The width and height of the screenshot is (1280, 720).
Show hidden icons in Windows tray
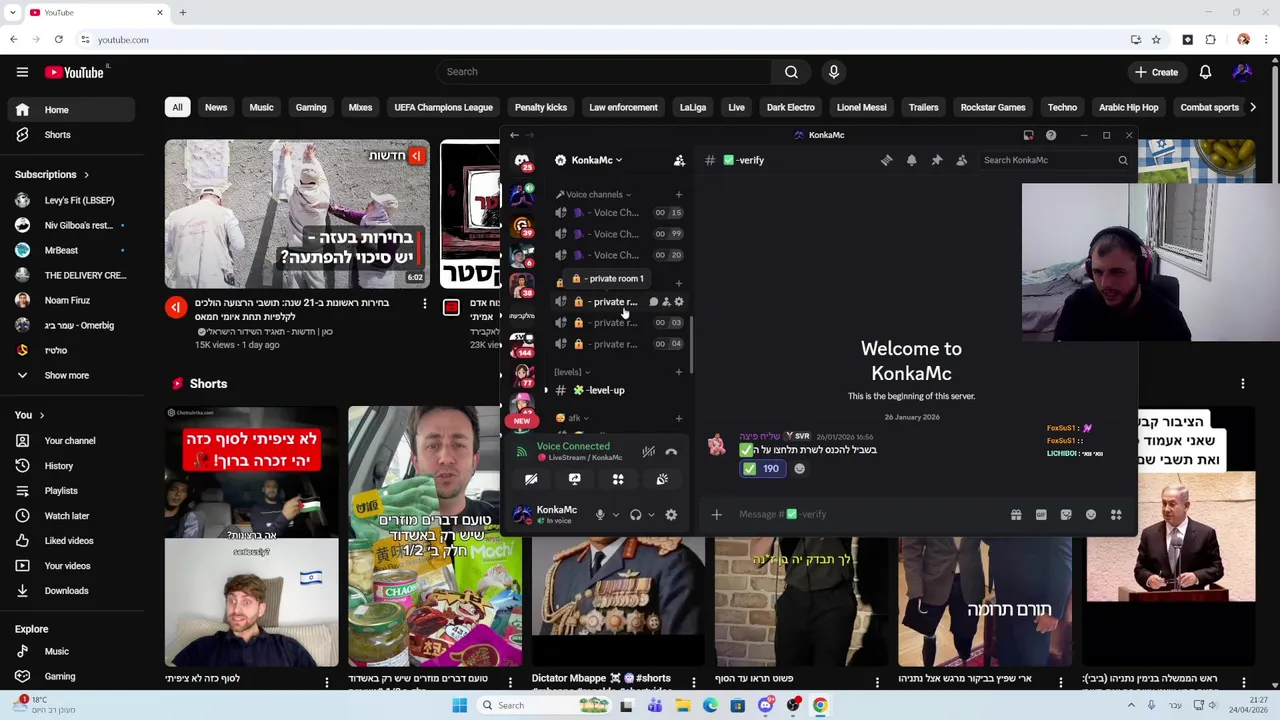[1131, 705]
